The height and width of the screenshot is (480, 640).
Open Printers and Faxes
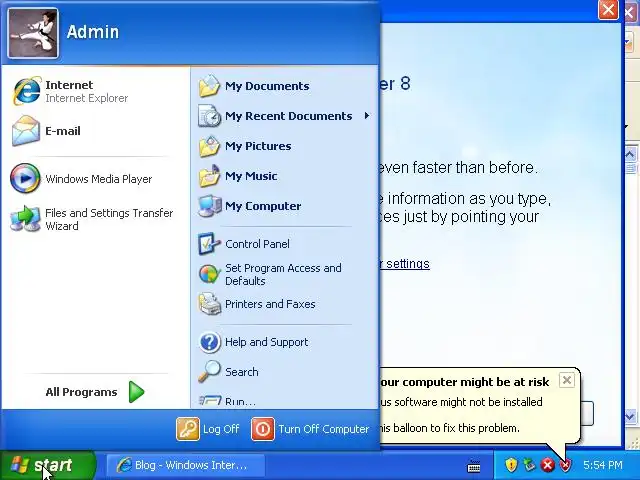(x=257, y=304)
